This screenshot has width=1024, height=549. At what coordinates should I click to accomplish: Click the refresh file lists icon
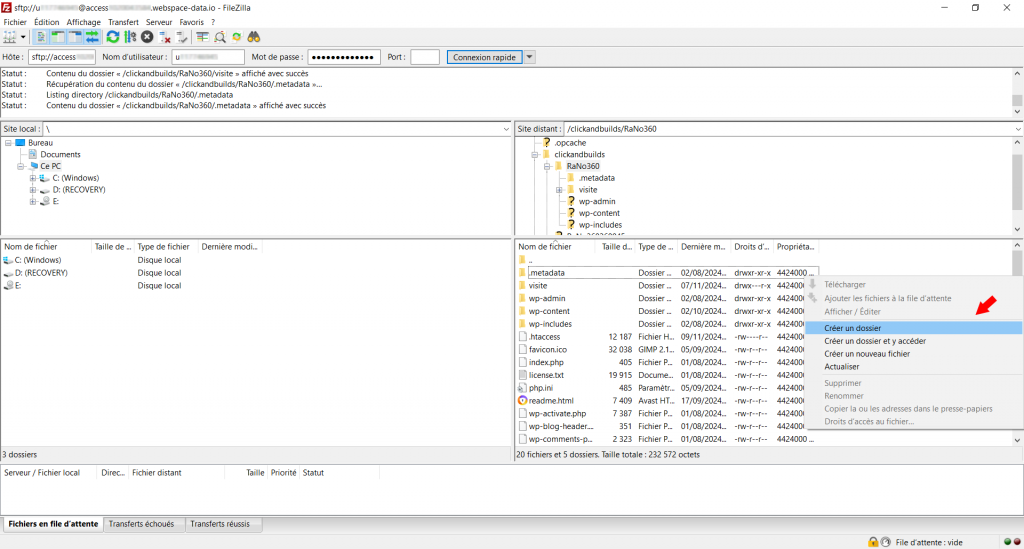pyautogui.click(x=113, y=37)
